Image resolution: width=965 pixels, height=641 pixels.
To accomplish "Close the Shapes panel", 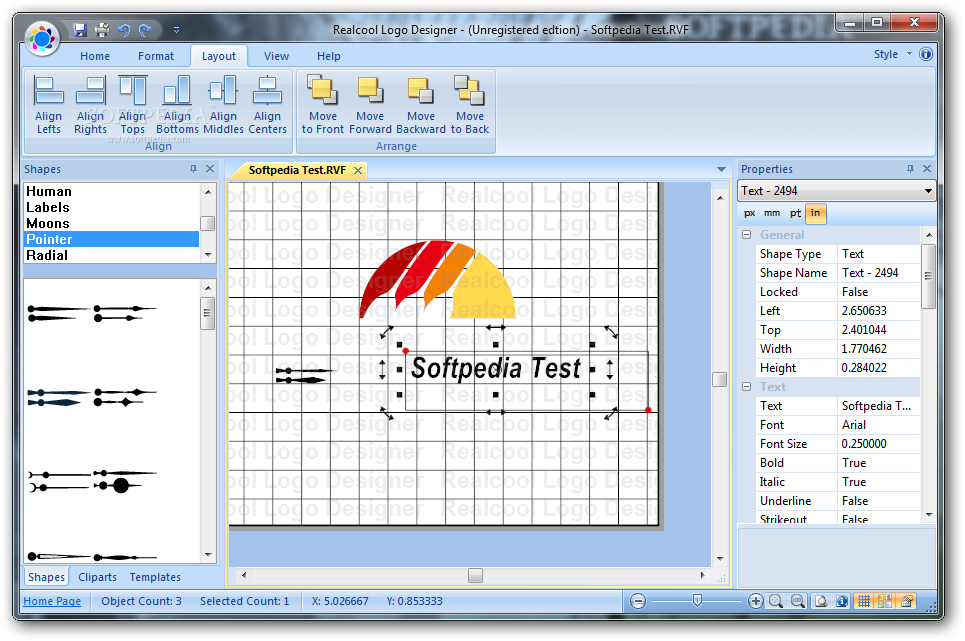I will (210, 169).
